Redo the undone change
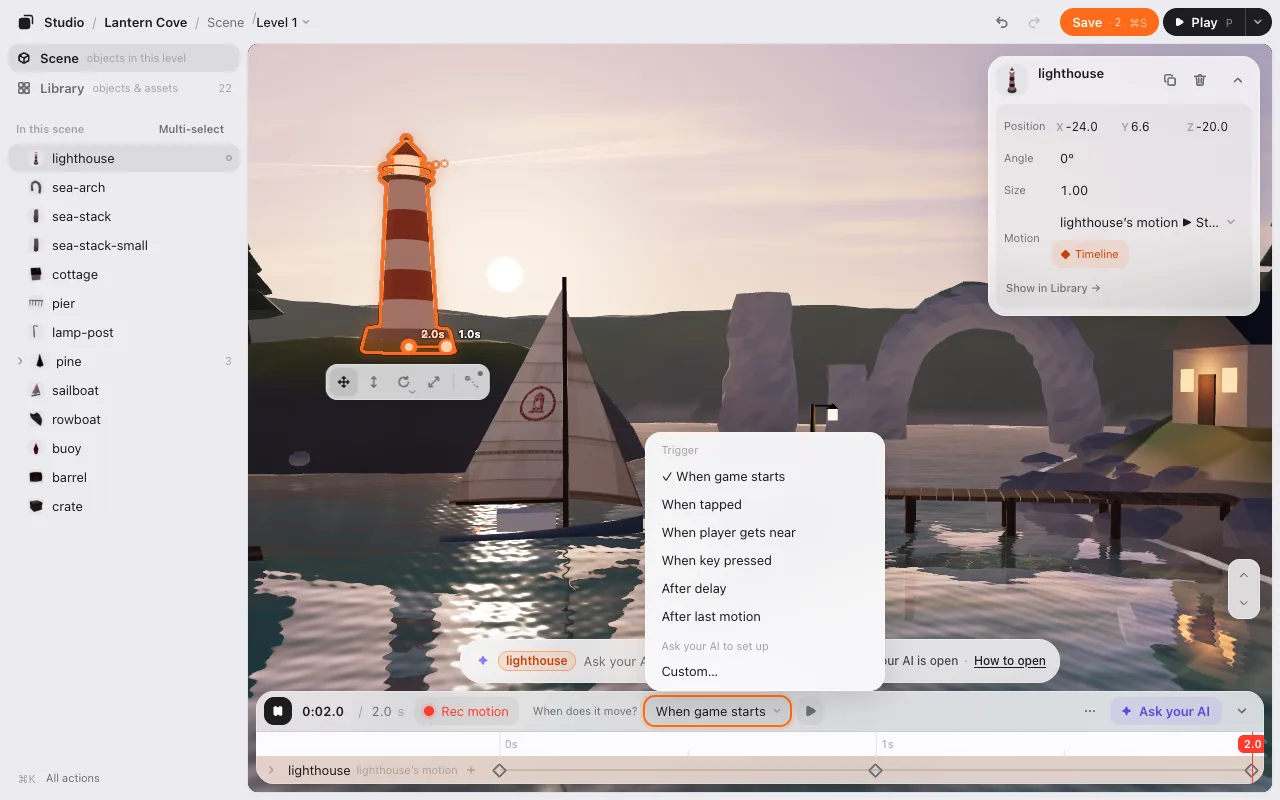The image size is (1280, 800). [x=1034, y=22]
